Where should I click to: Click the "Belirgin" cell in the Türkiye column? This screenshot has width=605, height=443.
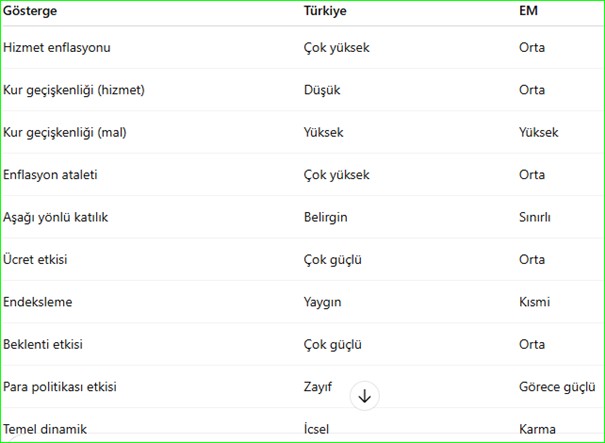pos(326,217)
